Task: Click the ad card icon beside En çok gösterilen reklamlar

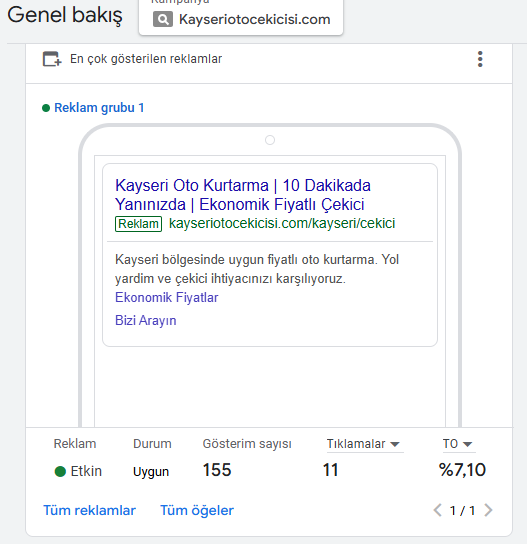Action: pos(52,59)
